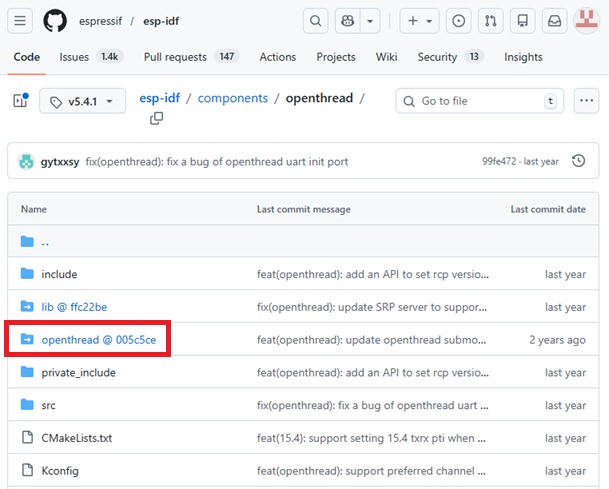Image resolution: width=609 pixels, height=489 pixels.
Task: Open the Wiki tab
Action: pos(386,57)
